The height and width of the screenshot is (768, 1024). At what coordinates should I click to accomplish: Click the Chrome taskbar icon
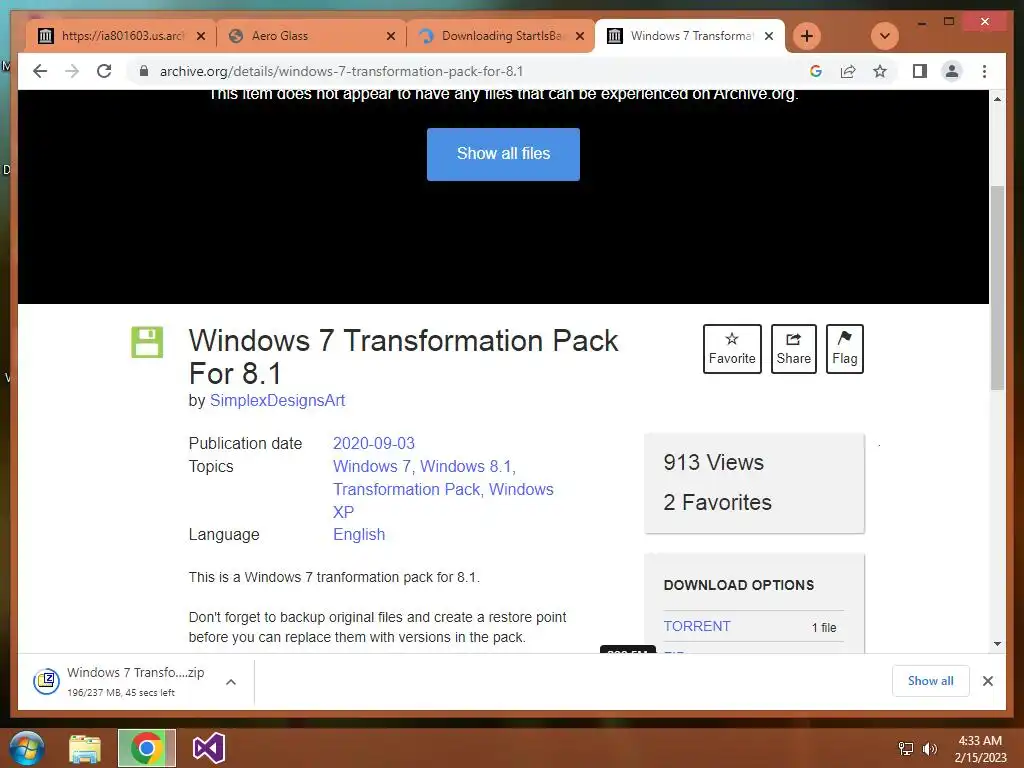(146, 748)
